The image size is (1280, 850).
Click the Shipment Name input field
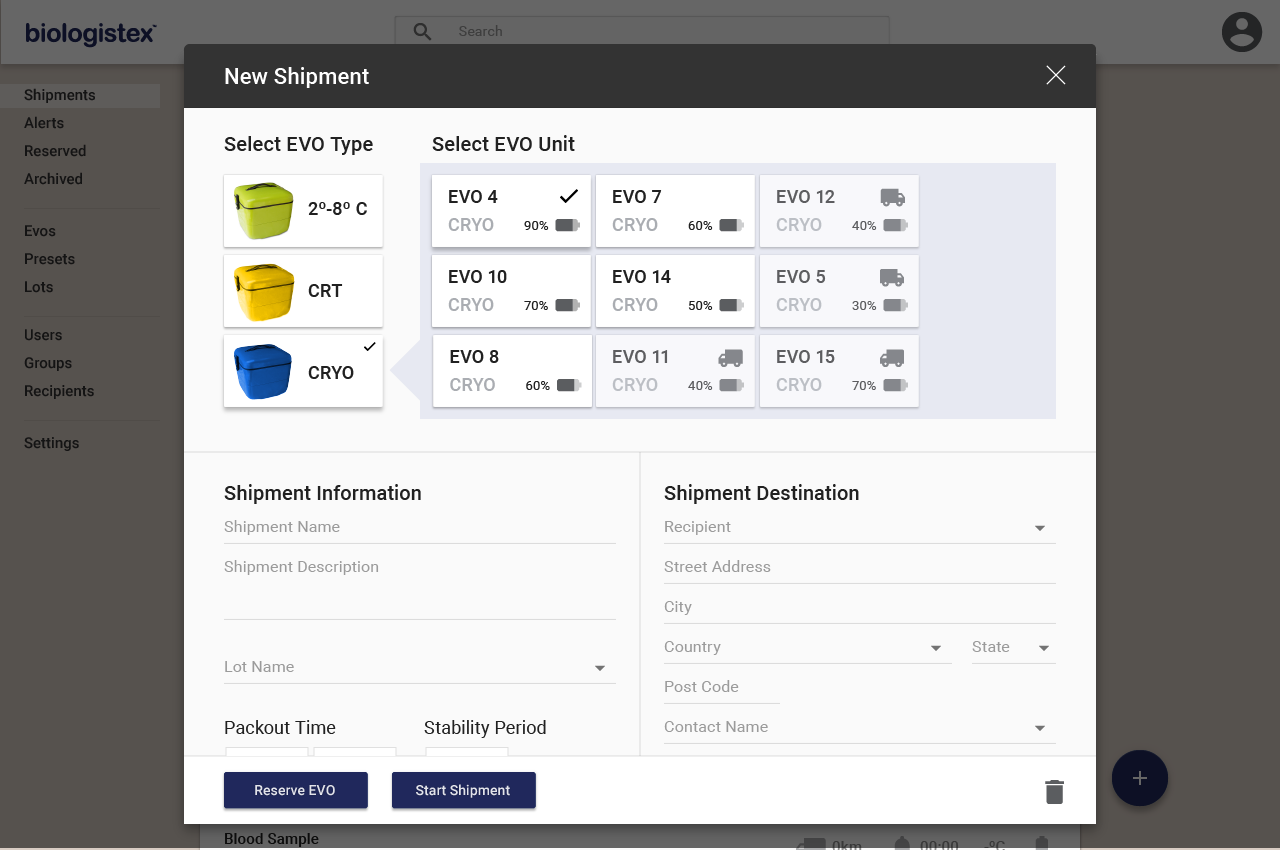click(x=420, y=526)
